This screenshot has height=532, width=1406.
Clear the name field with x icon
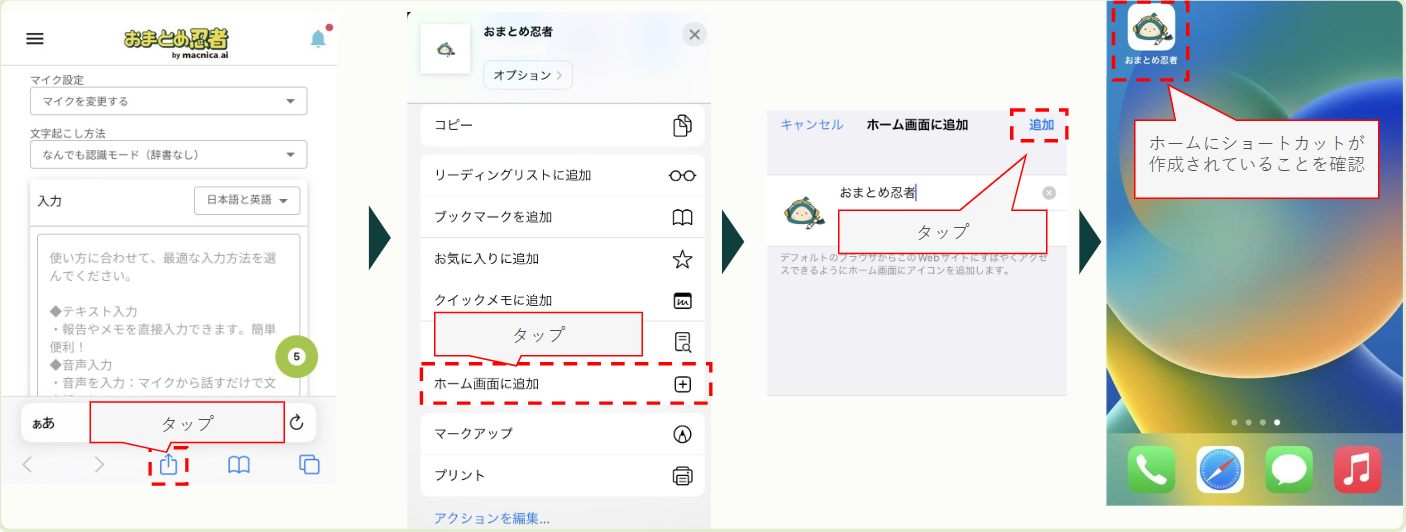[x=1049, y=193]
